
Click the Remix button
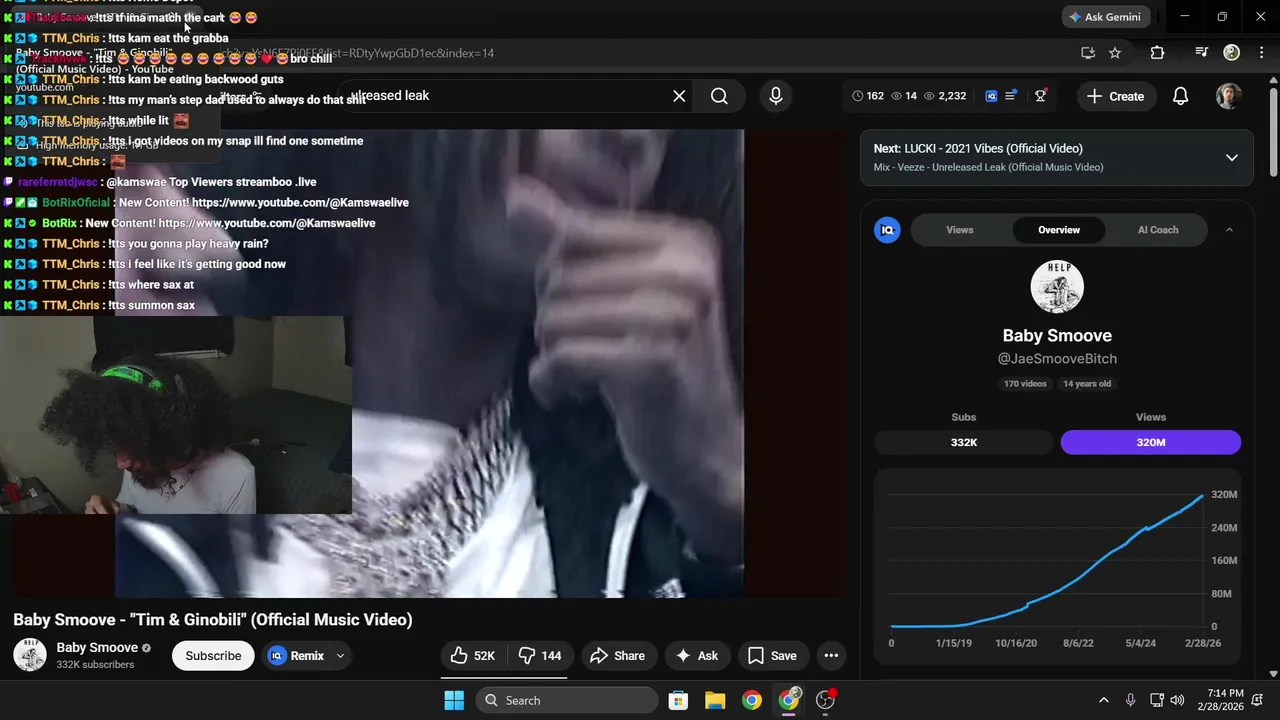[296, 656]
